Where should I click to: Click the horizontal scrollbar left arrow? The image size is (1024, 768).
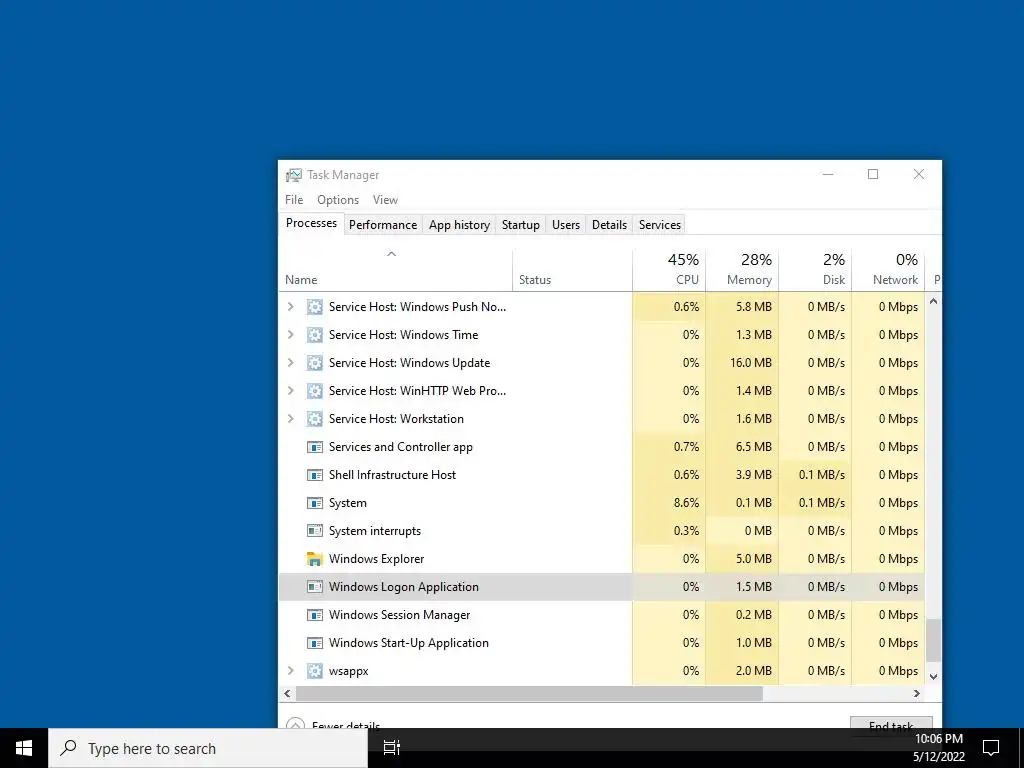coord(287,694)
